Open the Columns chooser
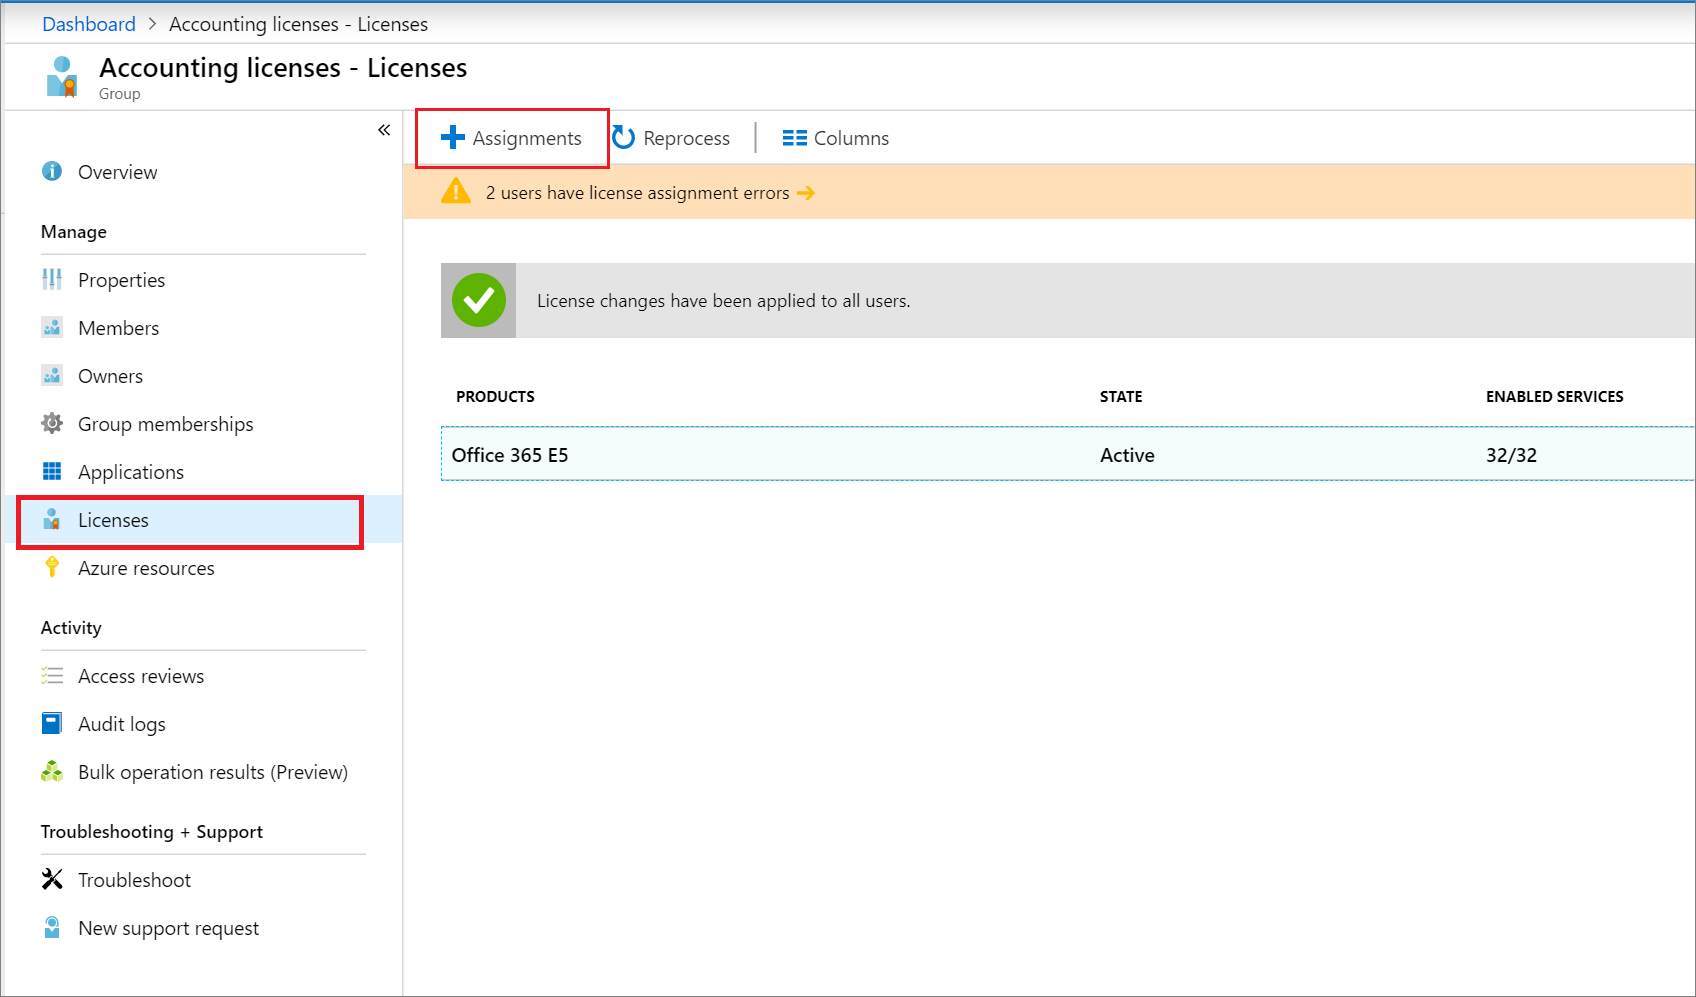1696x997 pixels. (835, 138)
